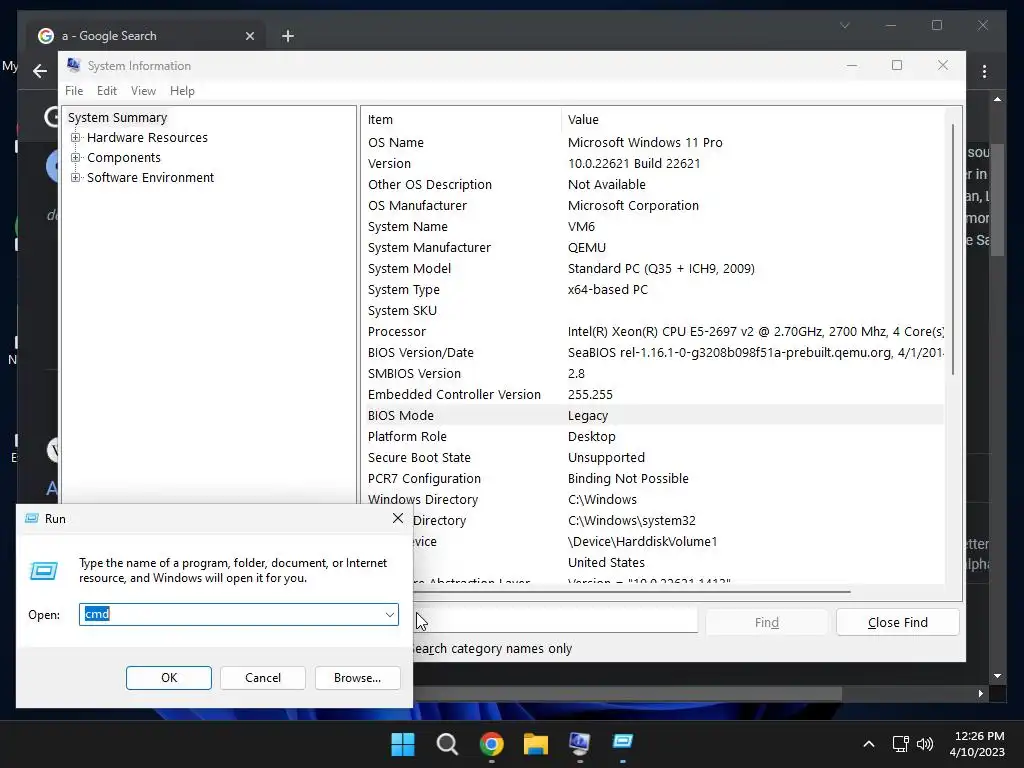Screen dimensions: 1024x768
Task: Click the Find button
Action: click(x=766, y=622)
